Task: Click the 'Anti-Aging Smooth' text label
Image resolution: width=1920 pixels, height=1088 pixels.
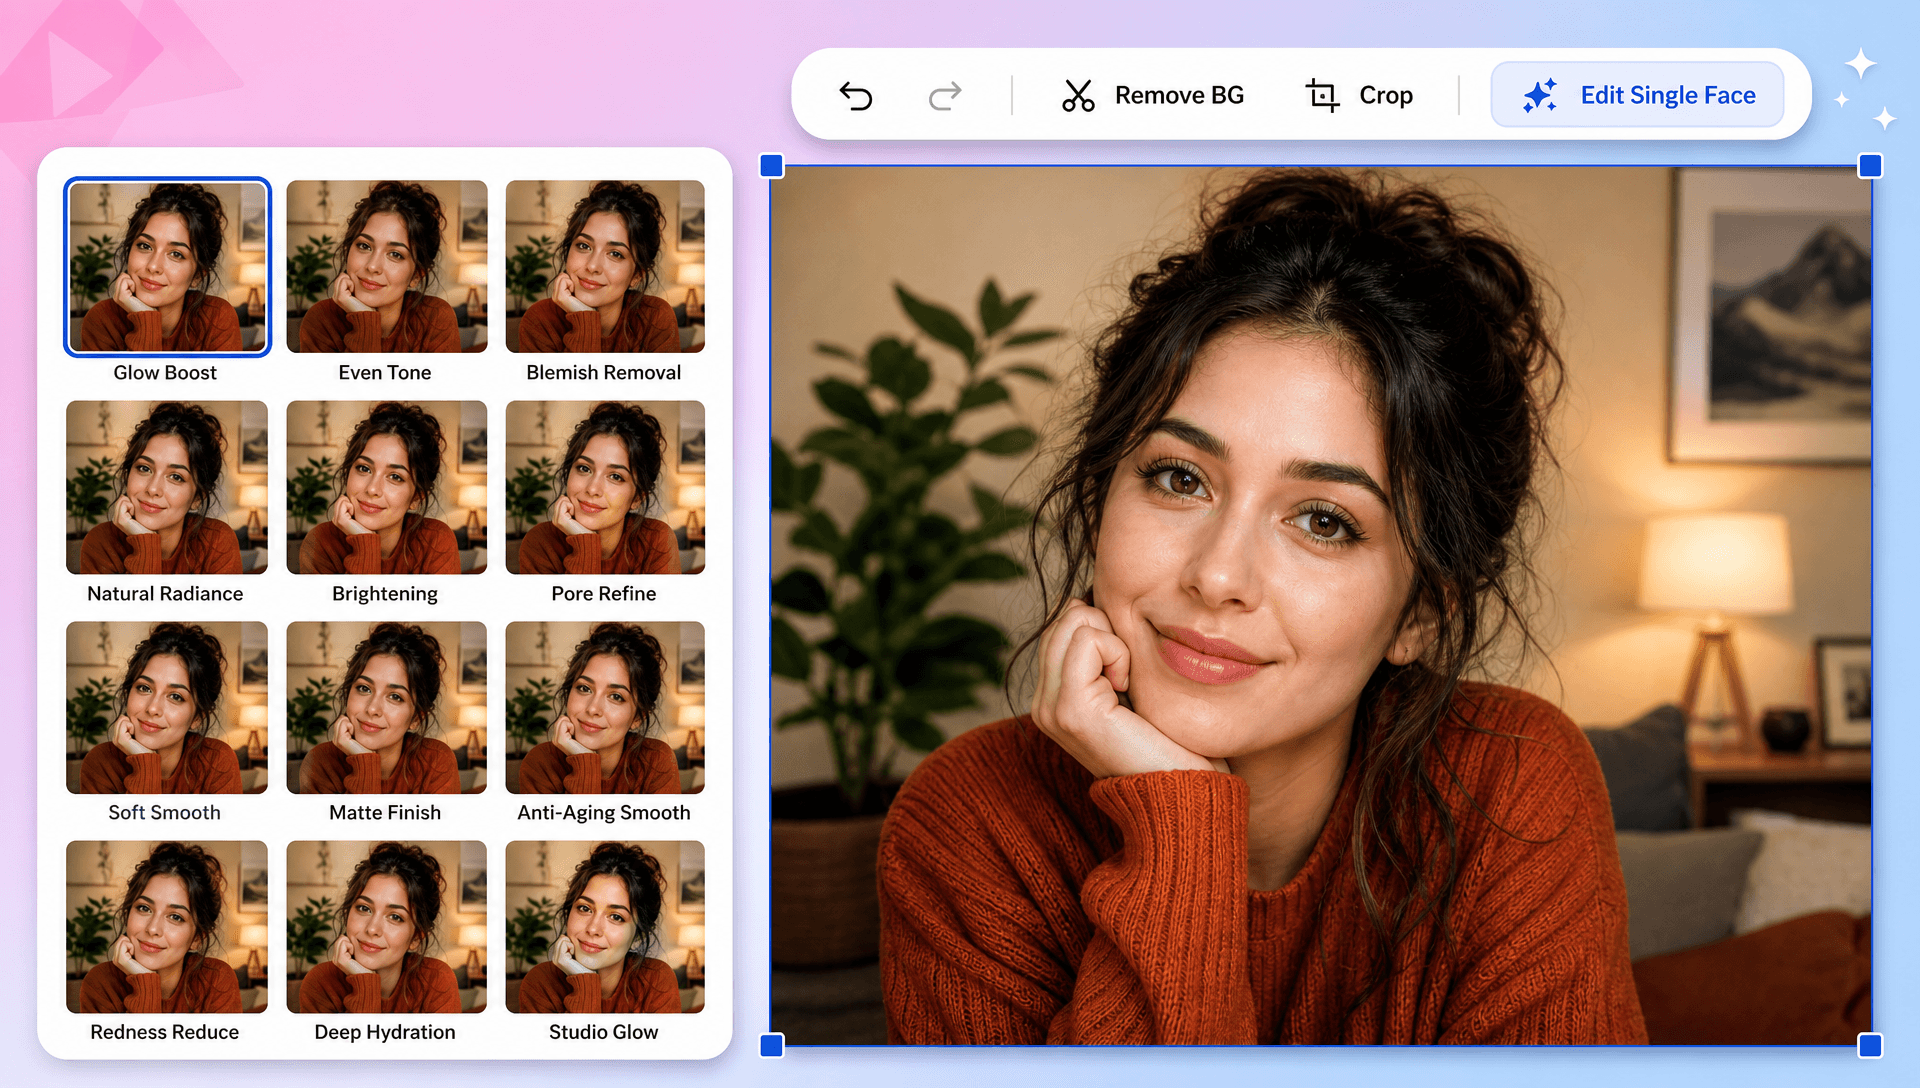Action: pos(604,814)
